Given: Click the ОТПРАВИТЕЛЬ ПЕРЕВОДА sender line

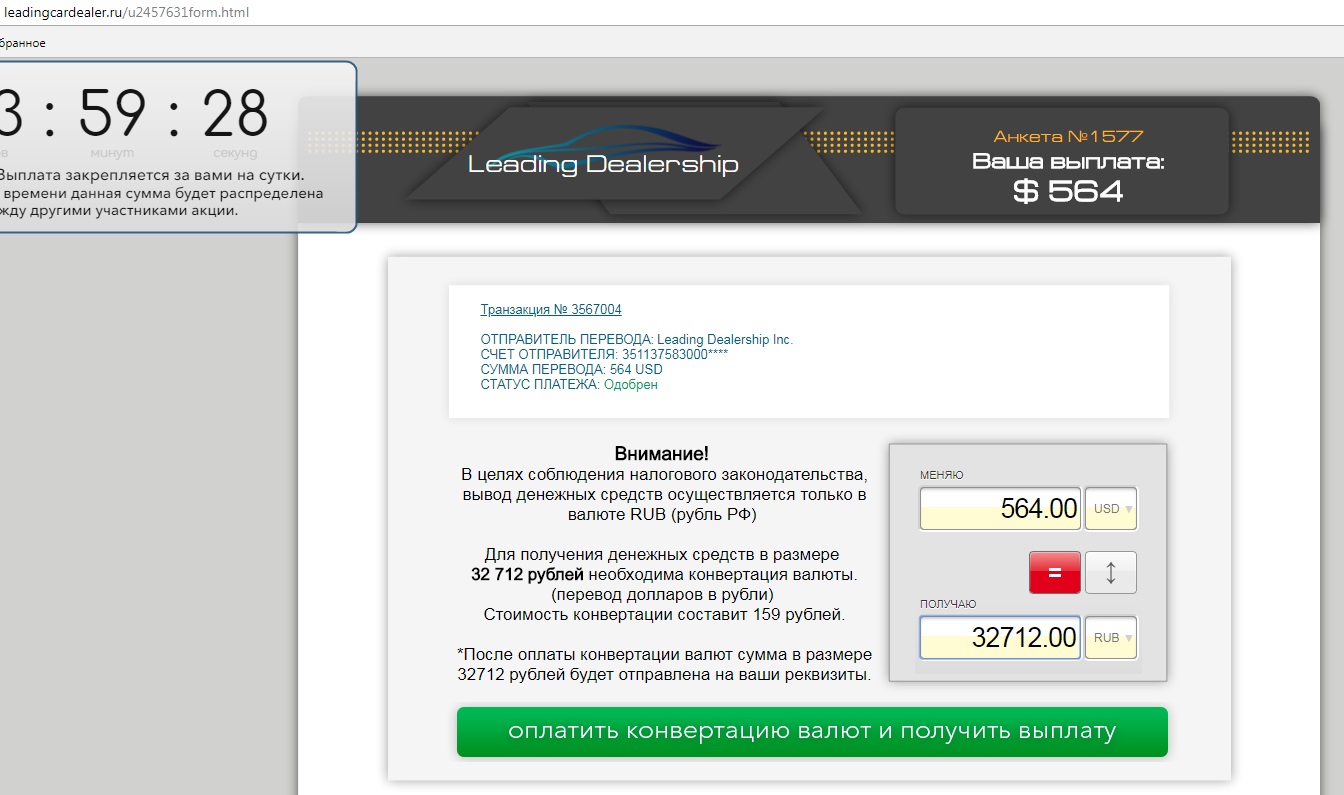Looking at the screenshot, I should click(x=636, y=339).
